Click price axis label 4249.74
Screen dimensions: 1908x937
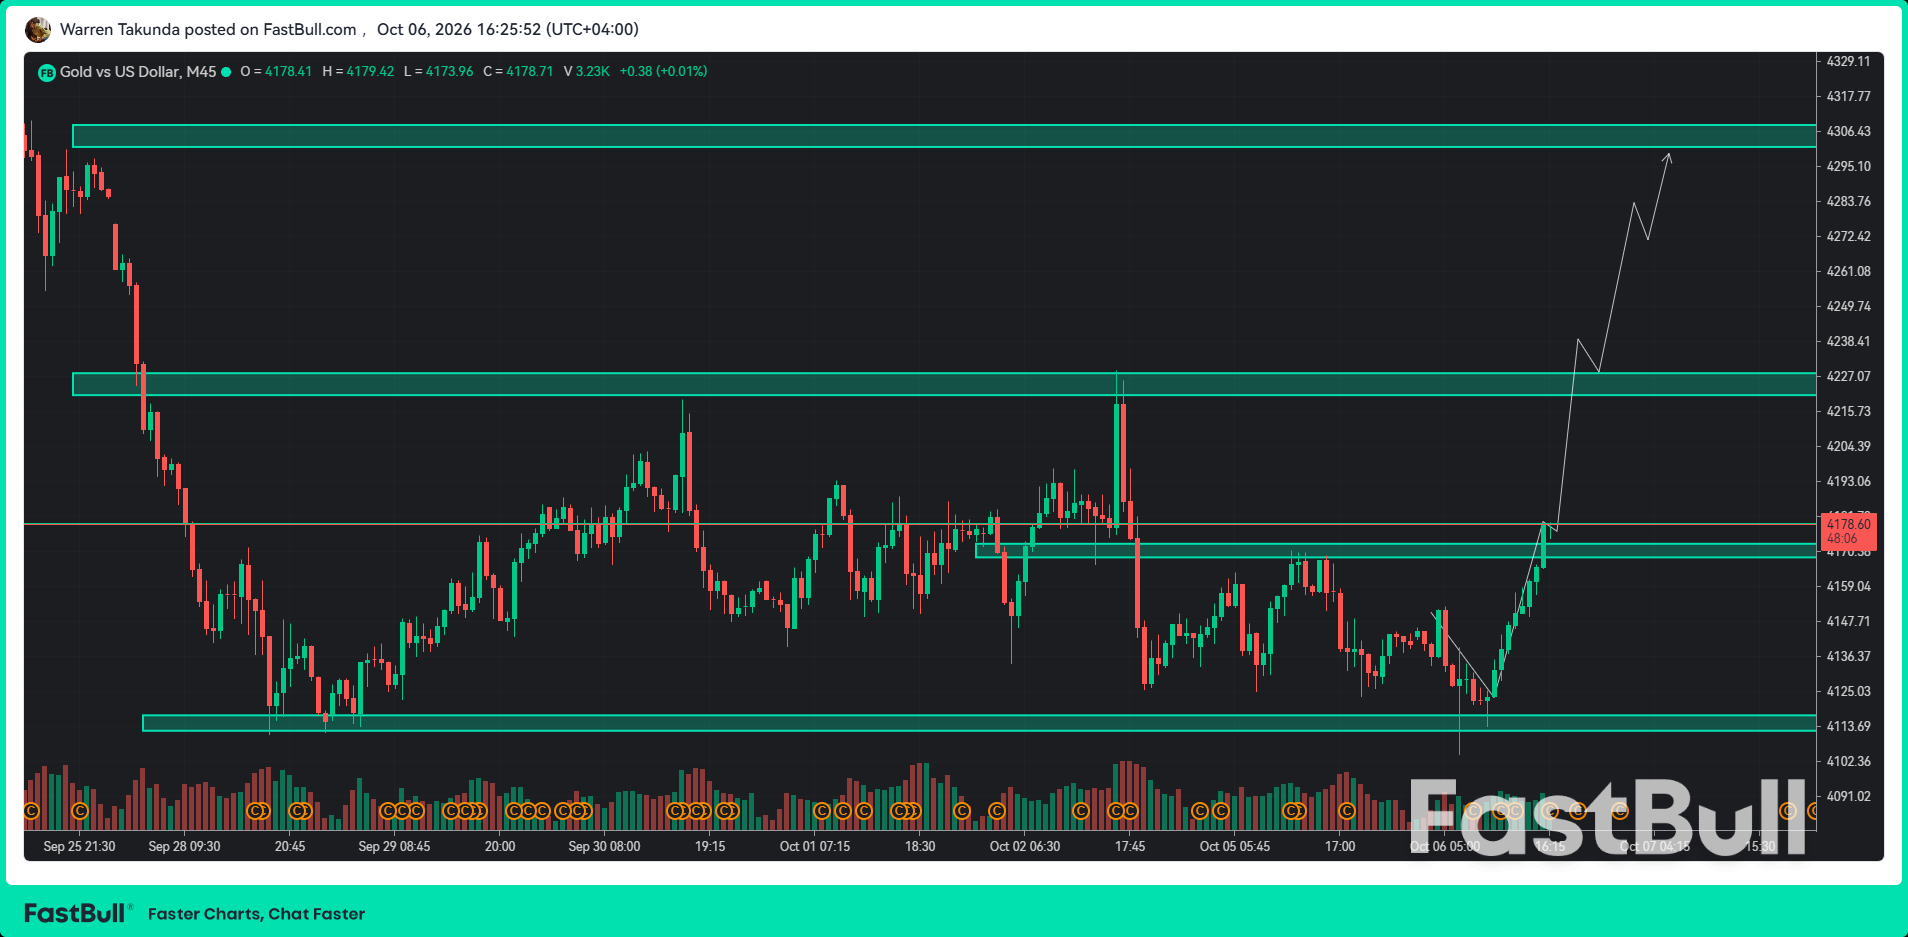(x=1848, y=307)
